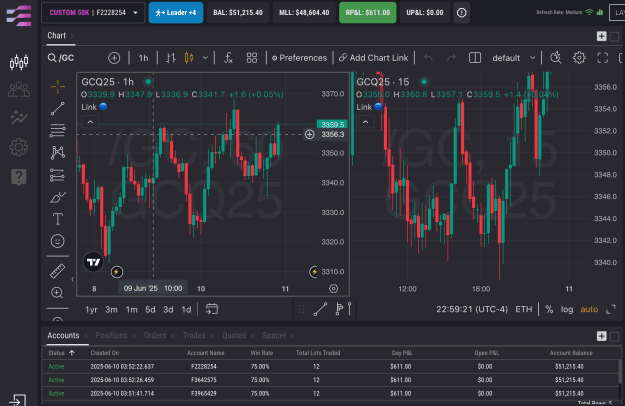
Task: Set chart range to 1yr
Action: click(91, 310)
